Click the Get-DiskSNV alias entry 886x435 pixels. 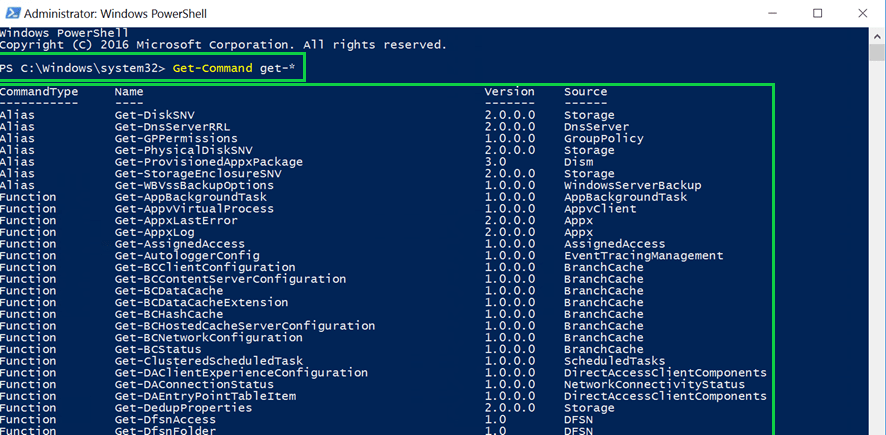click(x=154, y=115)
